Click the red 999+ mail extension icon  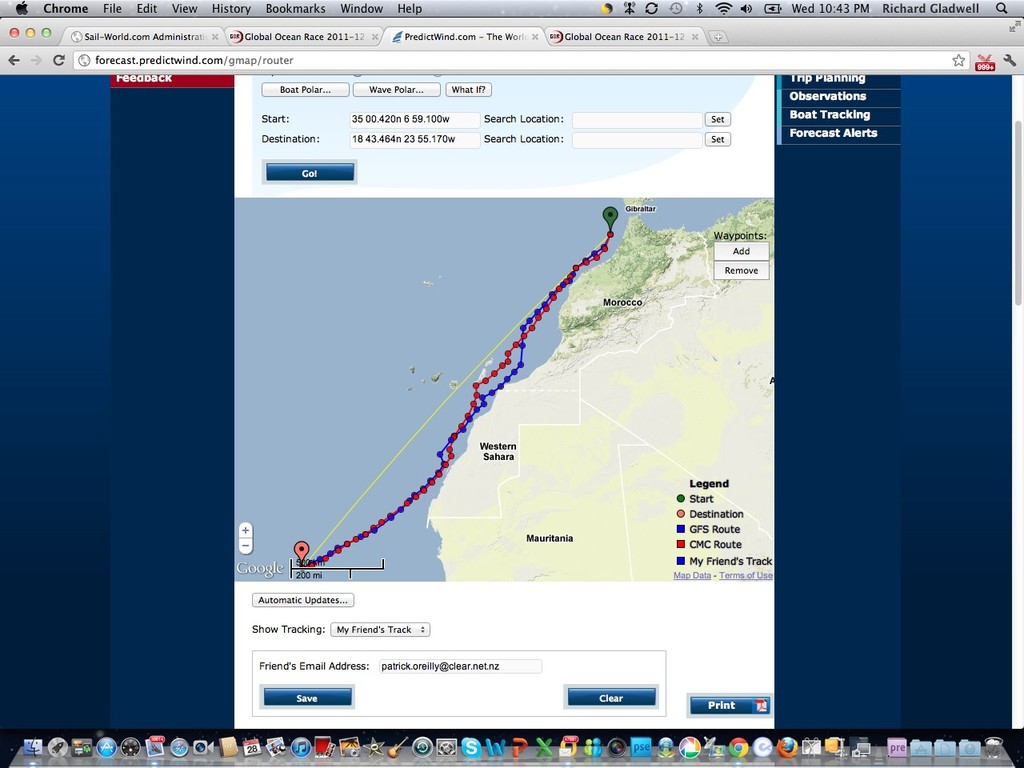point(985,62)
